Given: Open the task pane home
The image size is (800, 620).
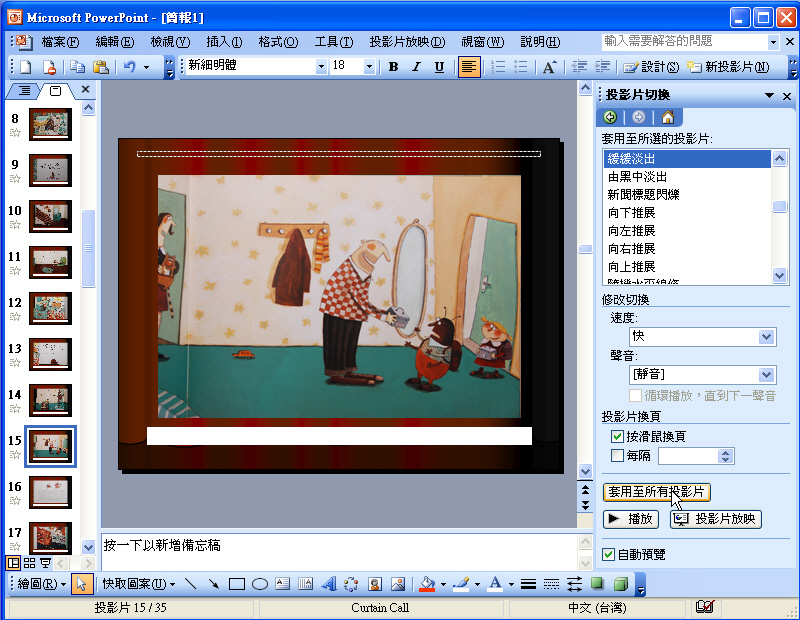Looking at the screenshot, I should [668, 117].
